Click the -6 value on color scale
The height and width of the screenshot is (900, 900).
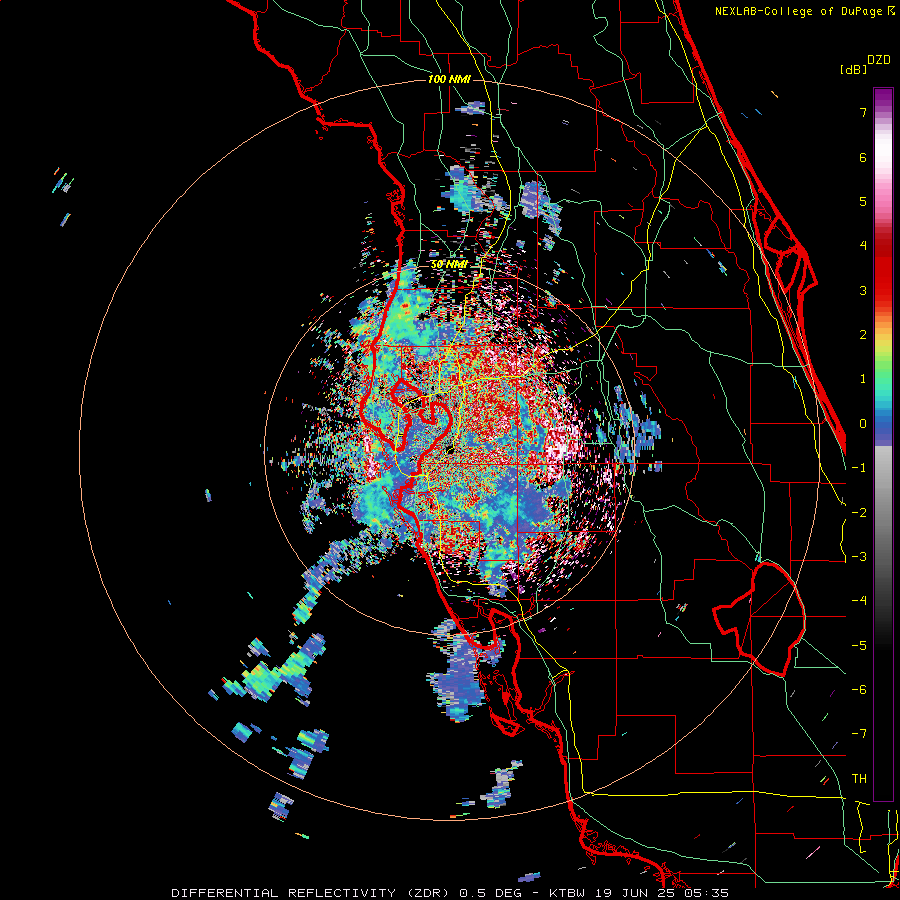(x=859, y=690)
